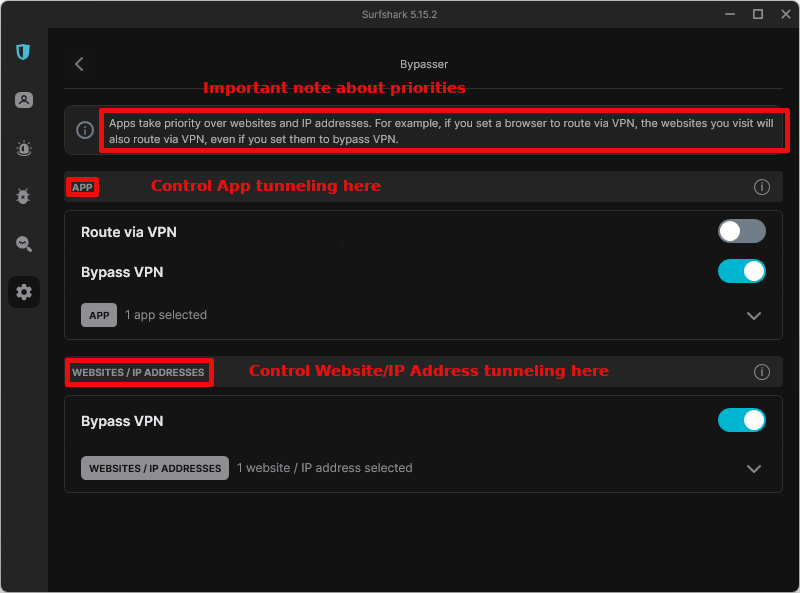Click the Route via VPN label
The width and height of the screenshot is (800, 593).
tap(129, 232)
